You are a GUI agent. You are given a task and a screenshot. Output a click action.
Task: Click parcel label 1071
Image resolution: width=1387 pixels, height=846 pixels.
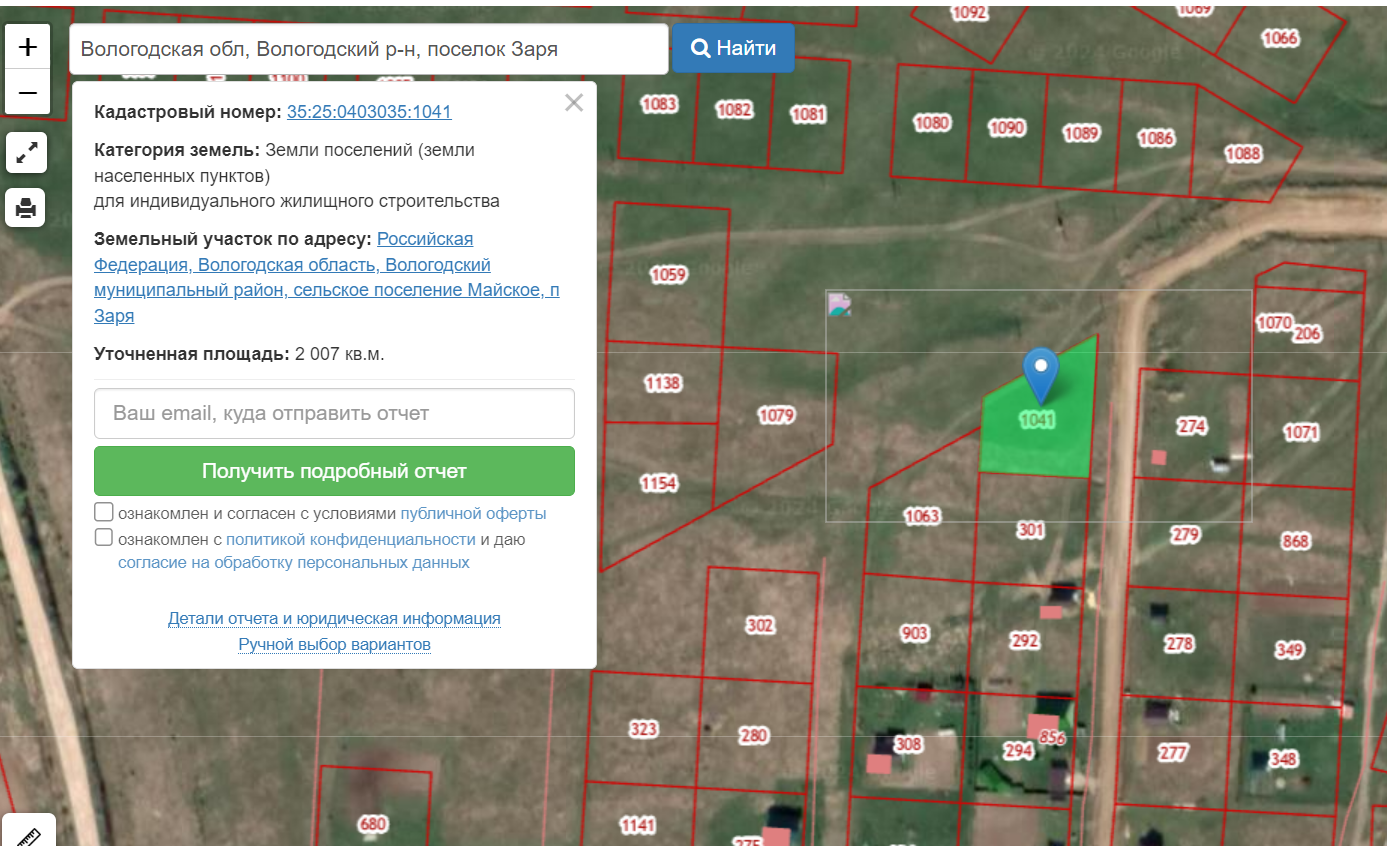coord(1301,433)
